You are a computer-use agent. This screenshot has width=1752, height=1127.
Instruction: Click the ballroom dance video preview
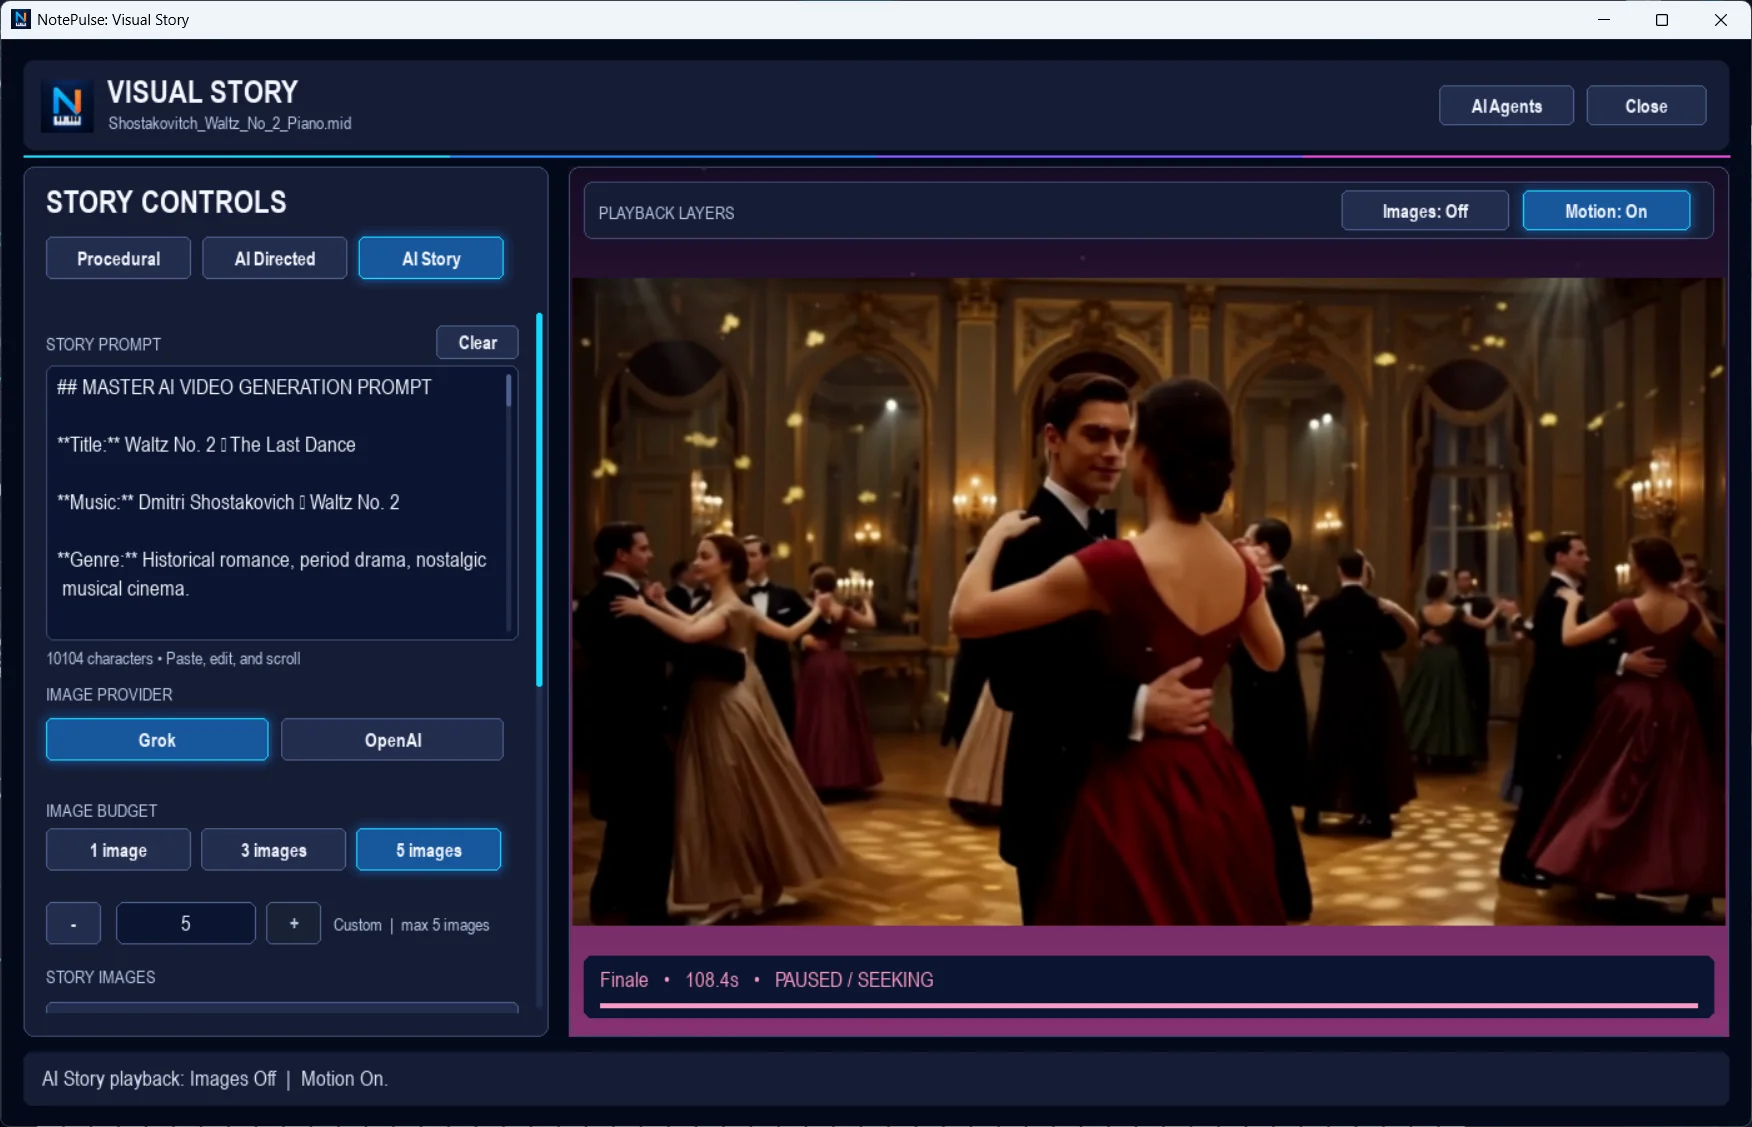pyautogui.click(x=1148, y=601)
